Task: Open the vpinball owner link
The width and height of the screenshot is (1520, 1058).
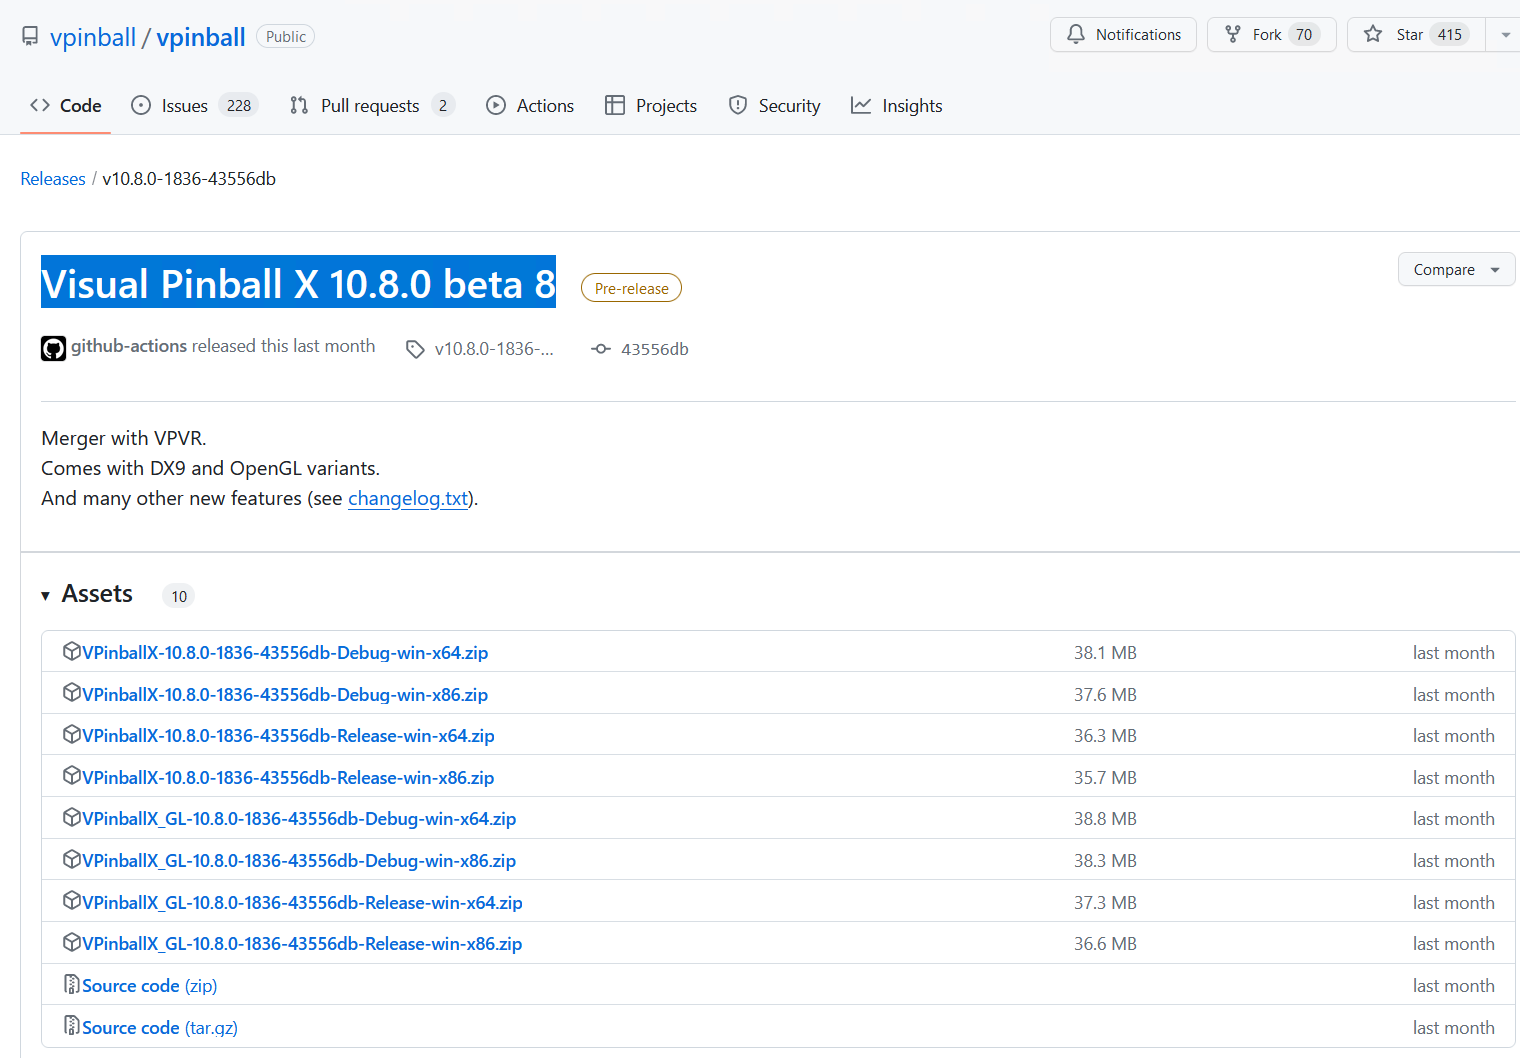Action: coord(93,37)
